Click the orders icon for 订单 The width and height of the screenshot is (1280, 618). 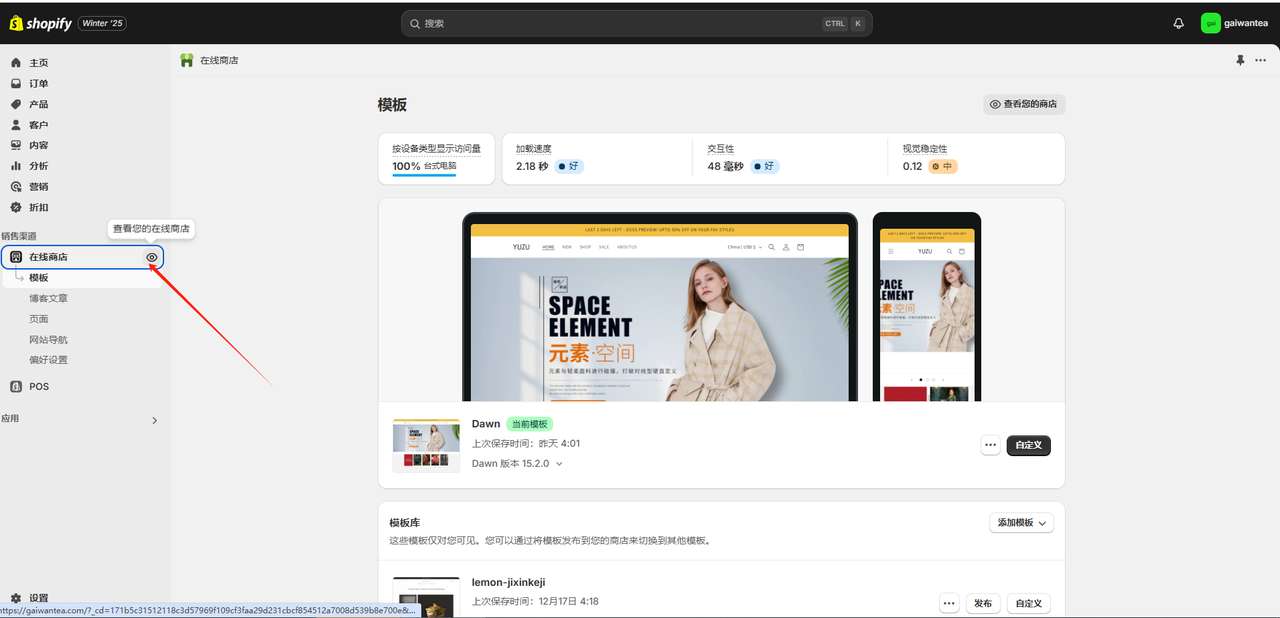16,84
